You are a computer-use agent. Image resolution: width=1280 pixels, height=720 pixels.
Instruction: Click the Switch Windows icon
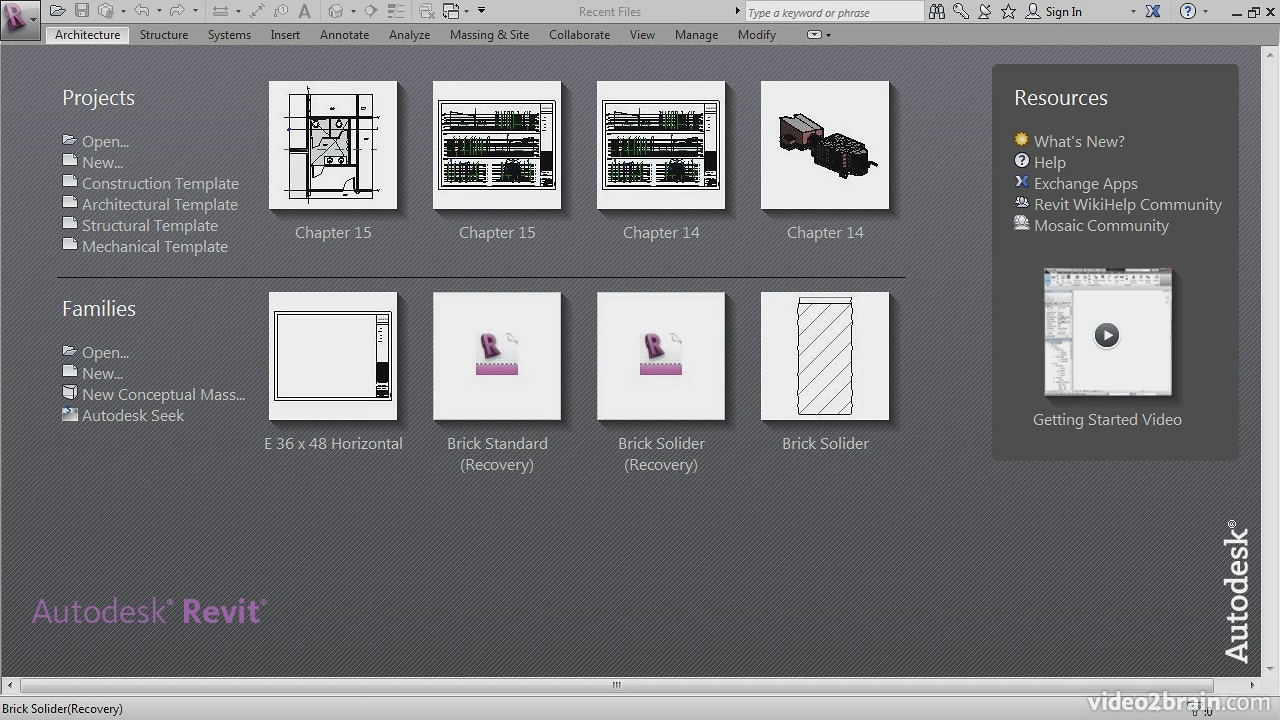click(451, 11)
